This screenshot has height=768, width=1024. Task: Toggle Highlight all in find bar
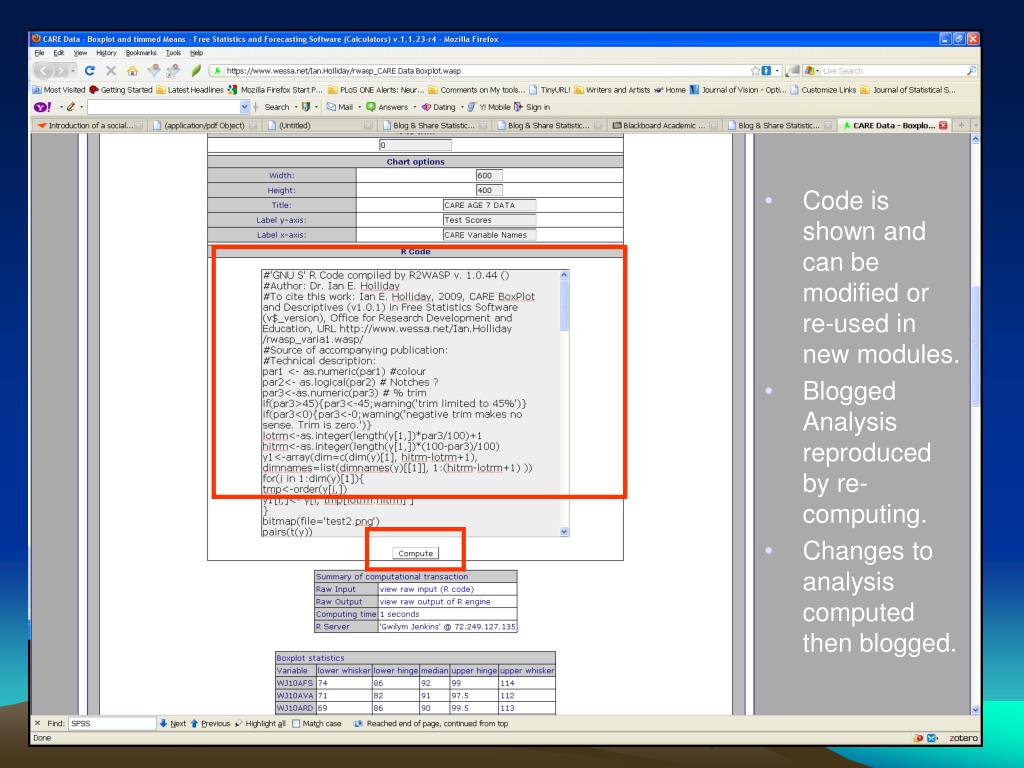[x=260, y=724]
